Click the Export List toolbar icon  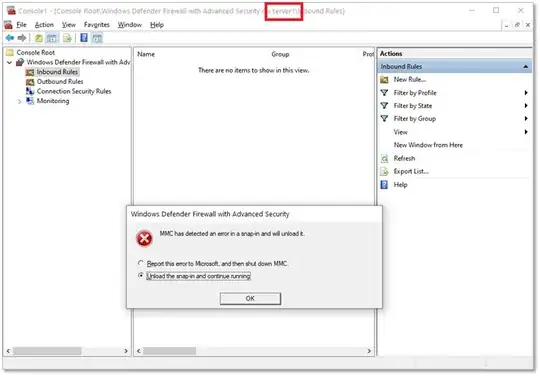click(x=67, y=38)
